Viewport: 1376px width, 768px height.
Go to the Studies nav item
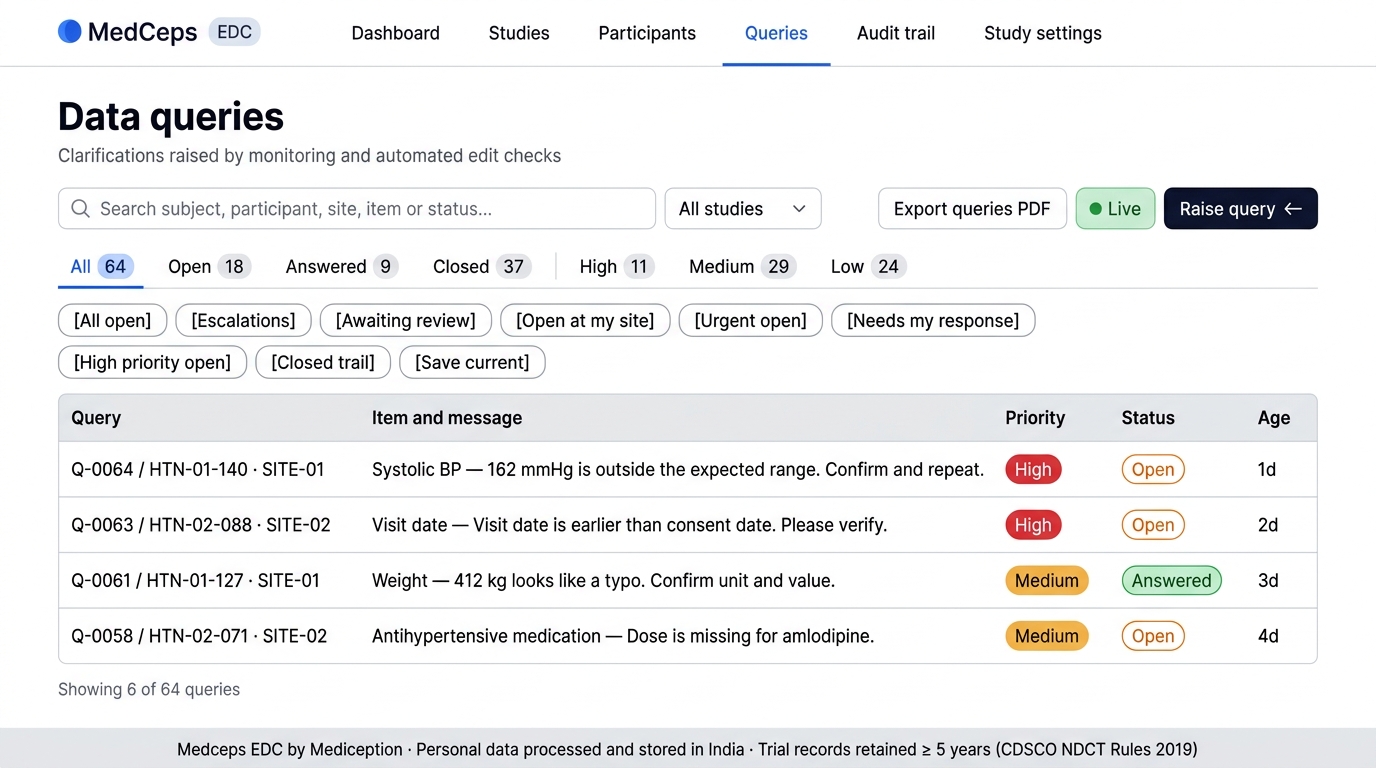(519, 33)
